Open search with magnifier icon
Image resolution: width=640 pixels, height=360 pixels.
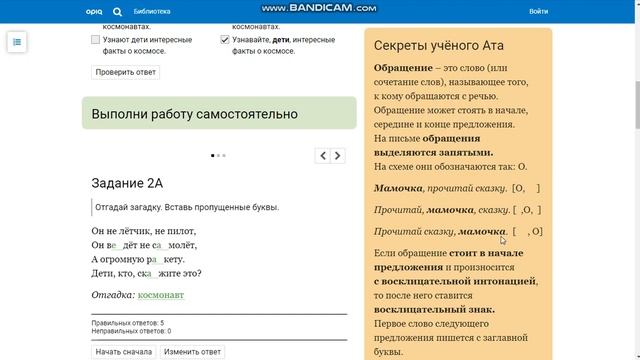click(117, 12)
